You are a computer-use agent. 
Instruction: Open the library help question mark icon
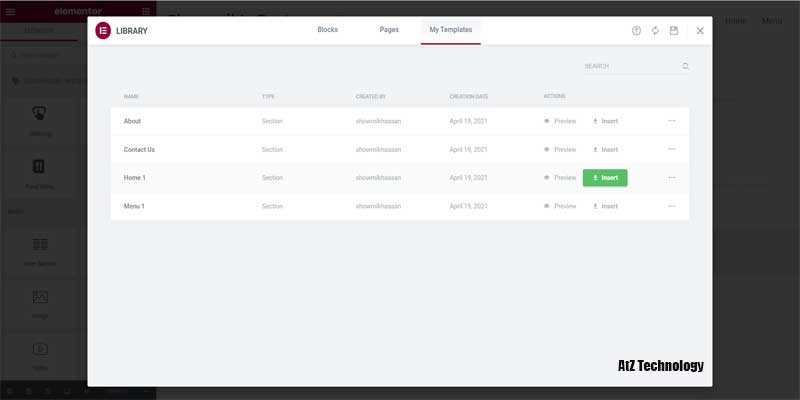(x=636, y=31)
